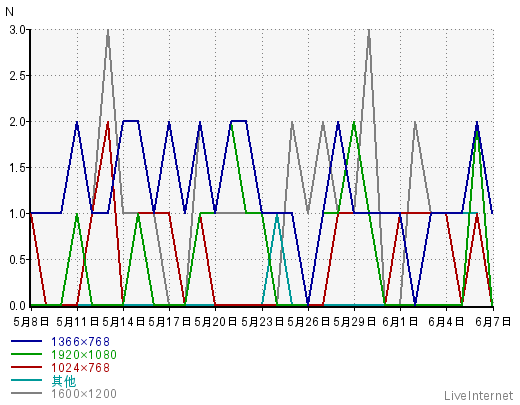520x405 pixels.
Task: Click the gray 1600×1200 legend line swatch
Action: pyautogui.click(x=26, y=393)
